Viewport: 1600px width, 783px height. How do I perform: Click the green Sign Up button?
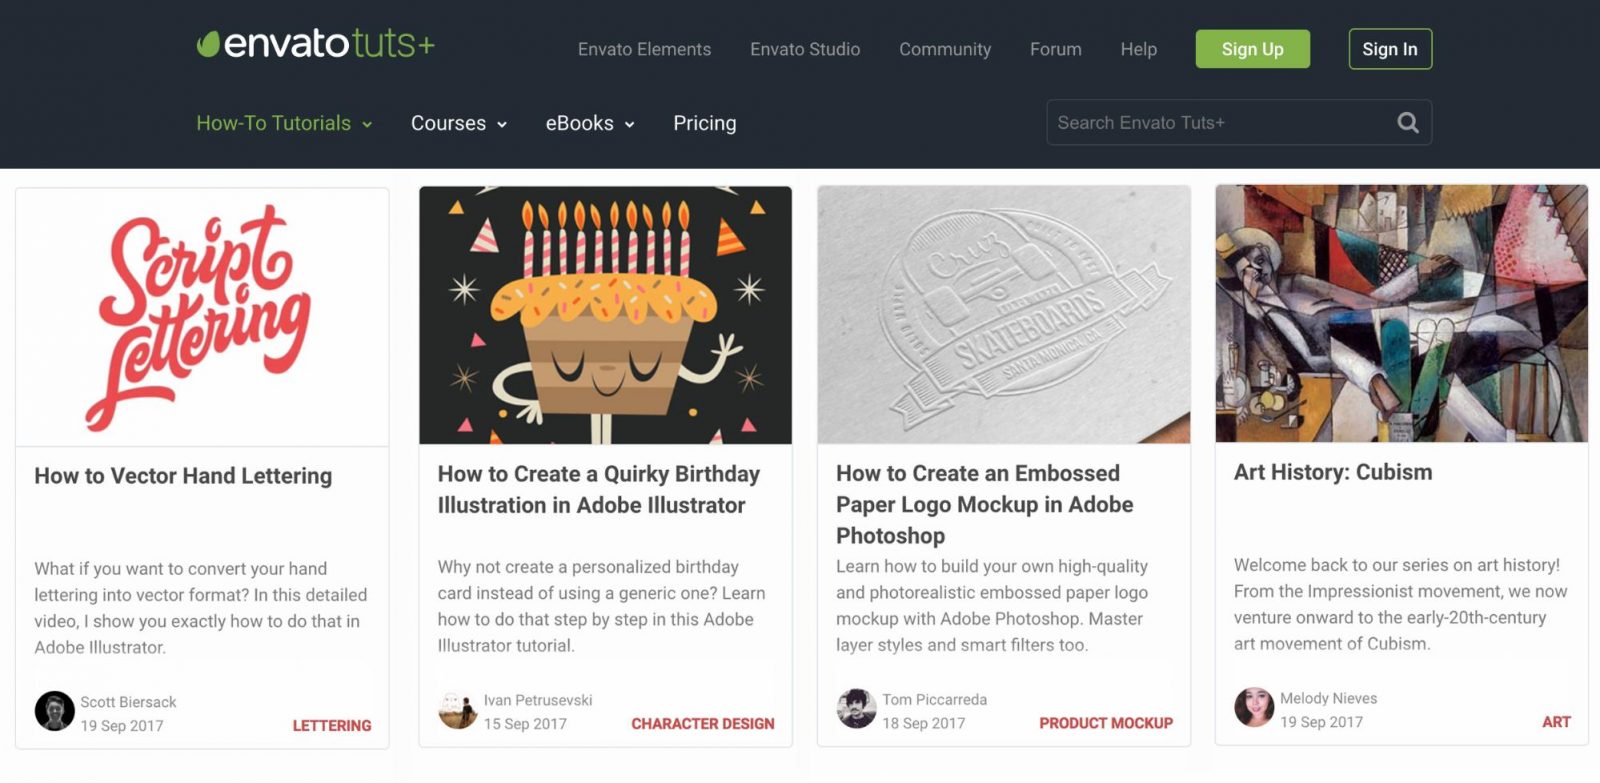[1253, 49]
